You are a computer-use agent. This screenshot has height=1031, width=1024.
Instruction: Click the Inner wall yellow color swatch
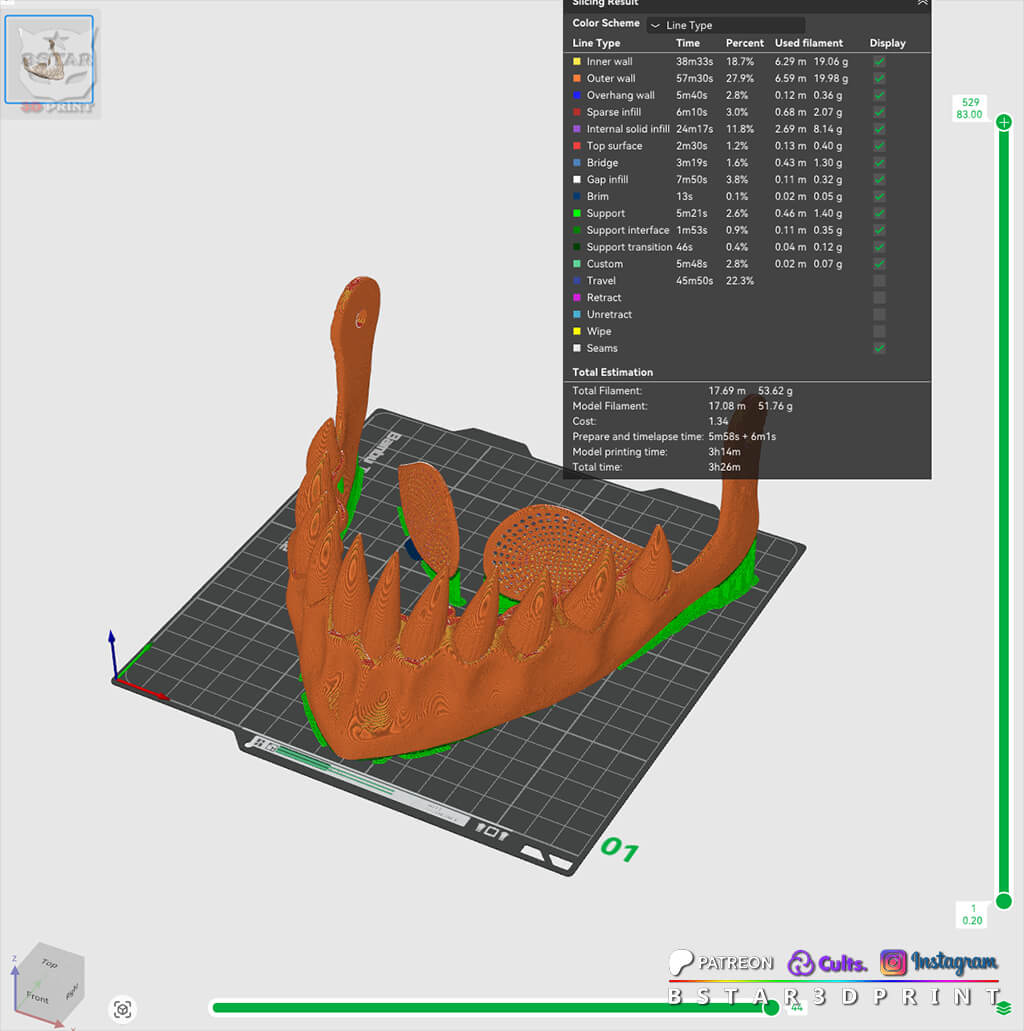(x=577, y=61)
